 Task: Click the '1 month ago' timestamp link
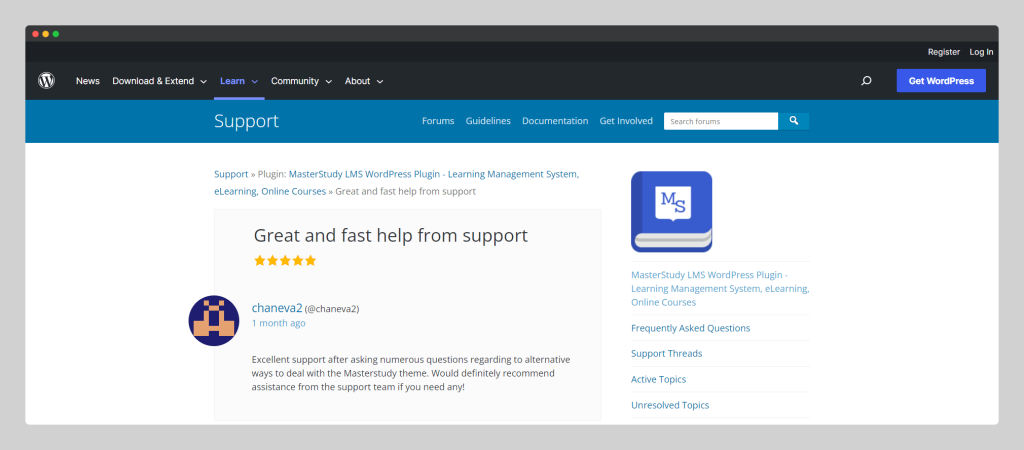(278, 323)
